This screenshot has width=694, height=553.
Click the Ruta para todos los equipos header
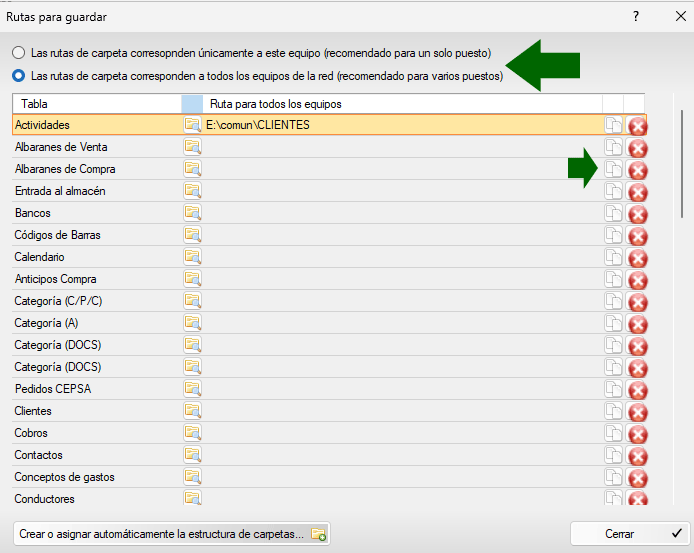pos(400,103)
